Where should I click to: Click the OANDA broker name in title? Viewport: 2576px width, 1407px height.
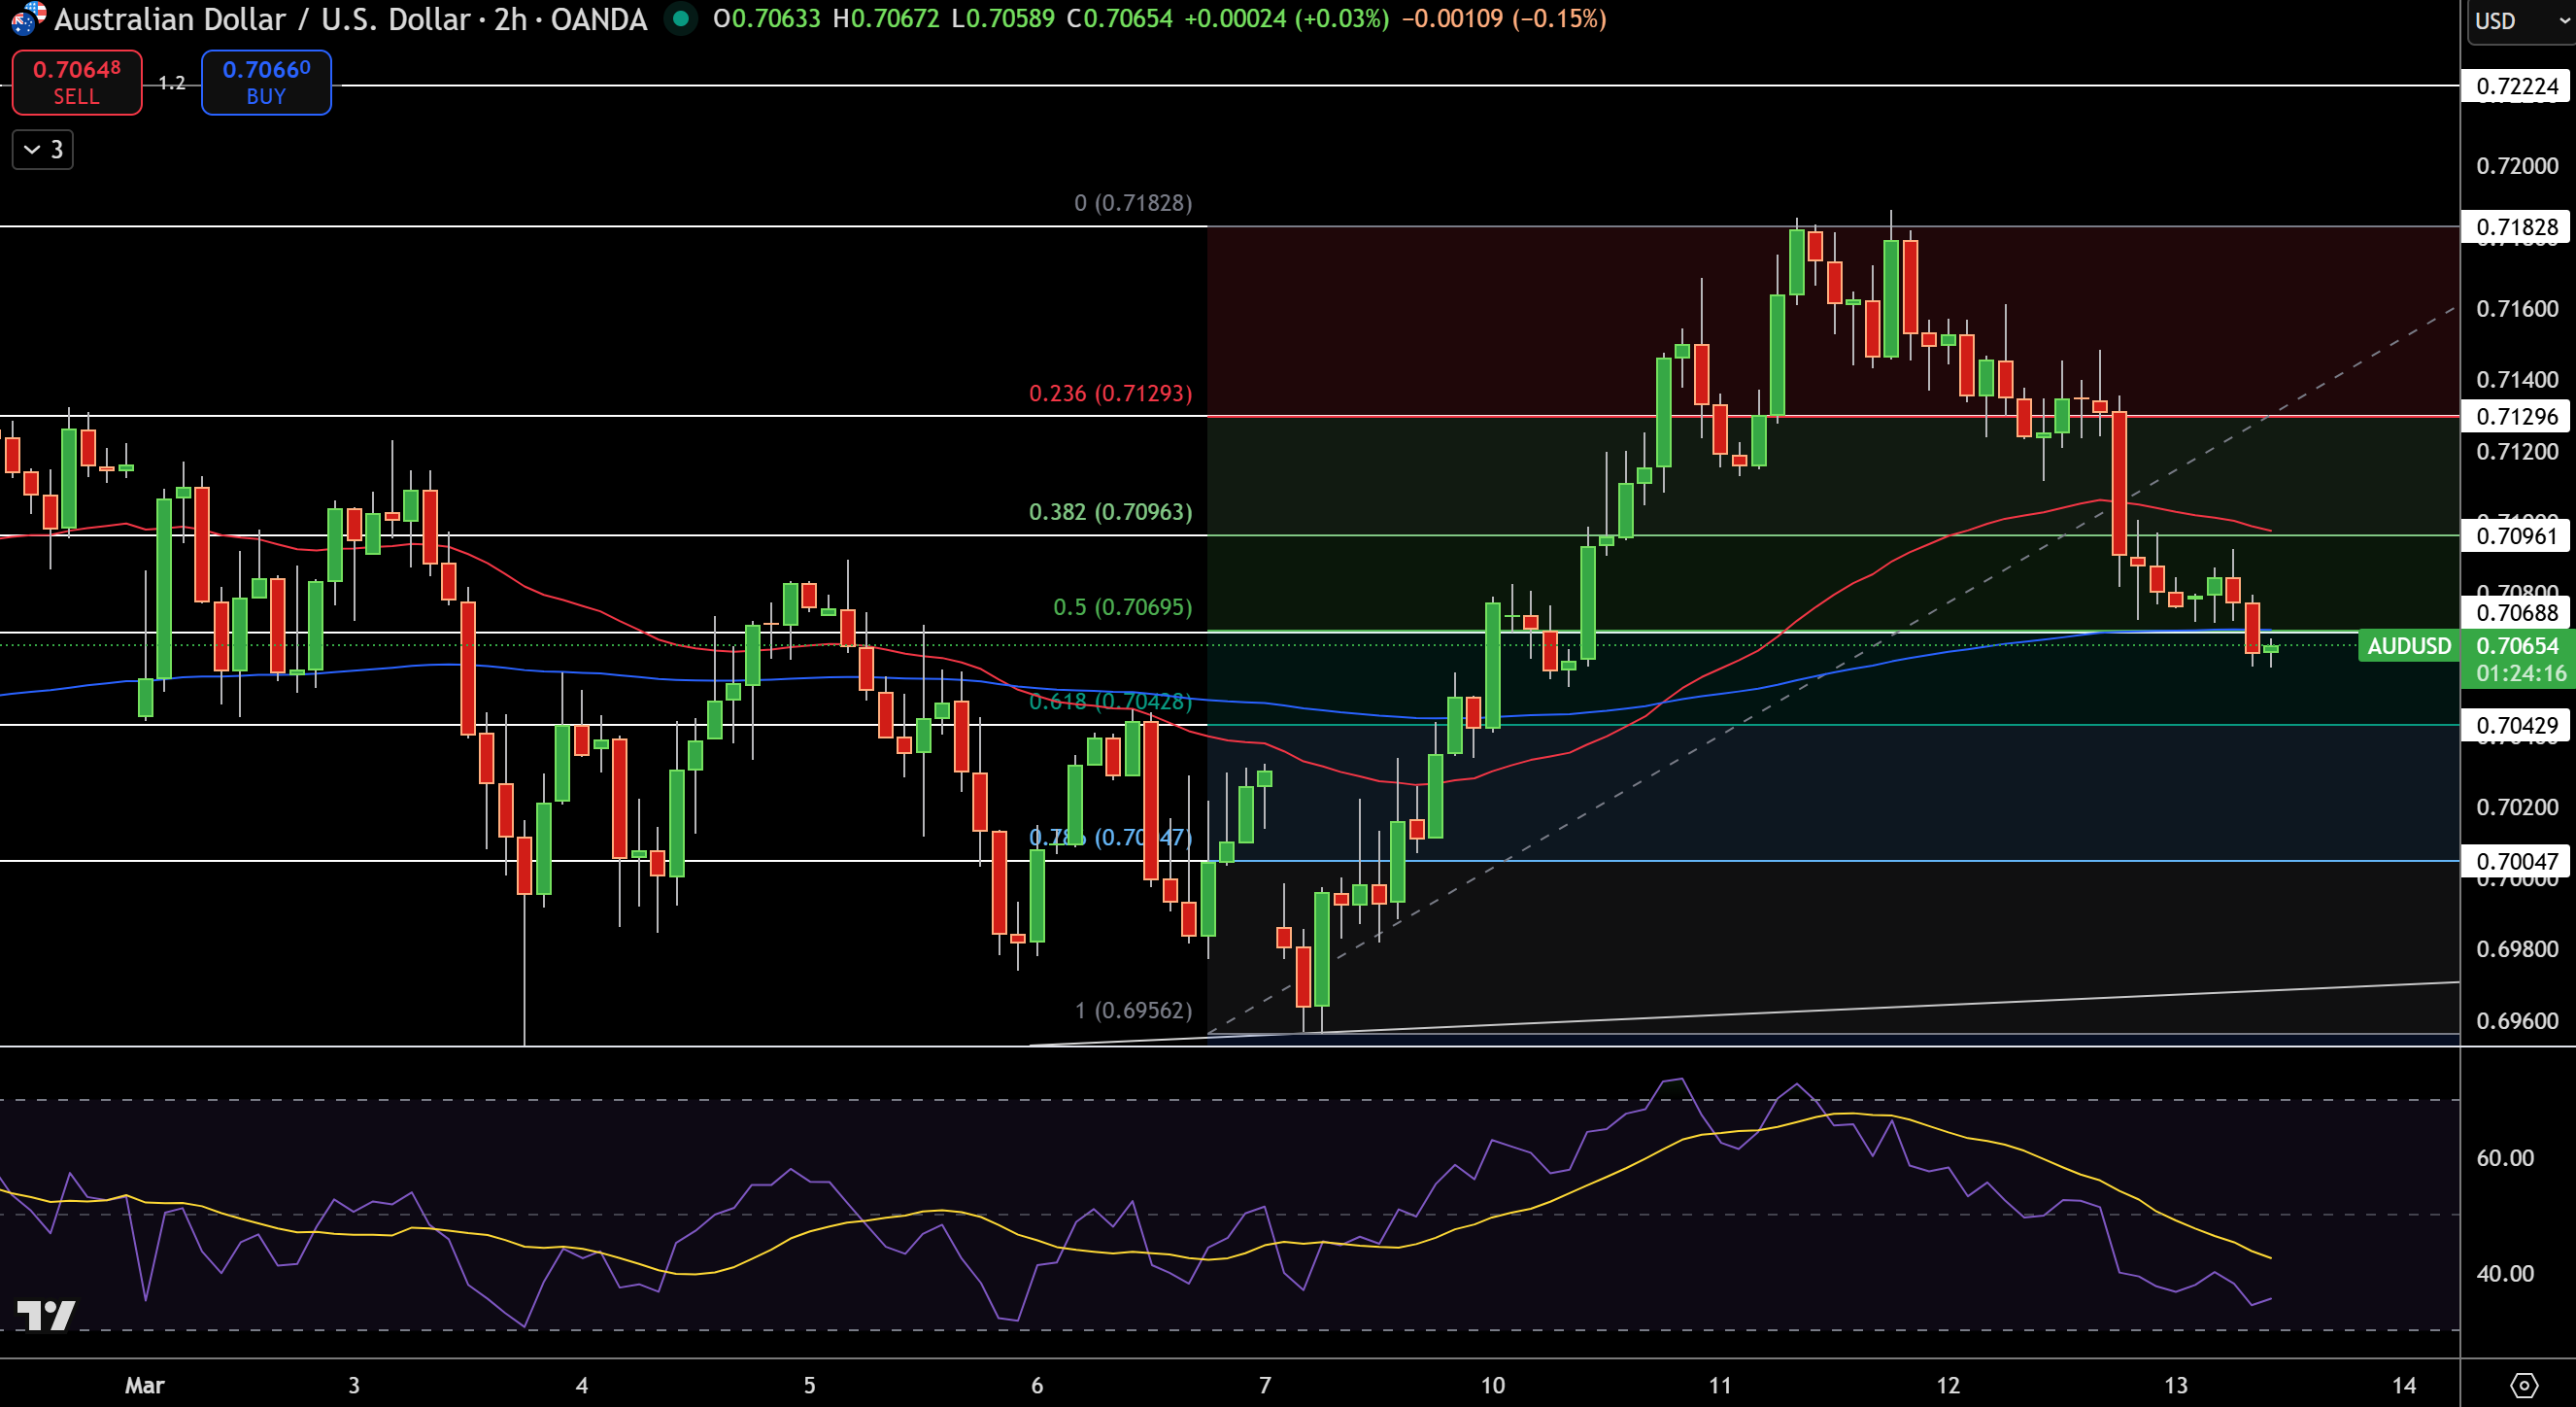click(598, 19)
